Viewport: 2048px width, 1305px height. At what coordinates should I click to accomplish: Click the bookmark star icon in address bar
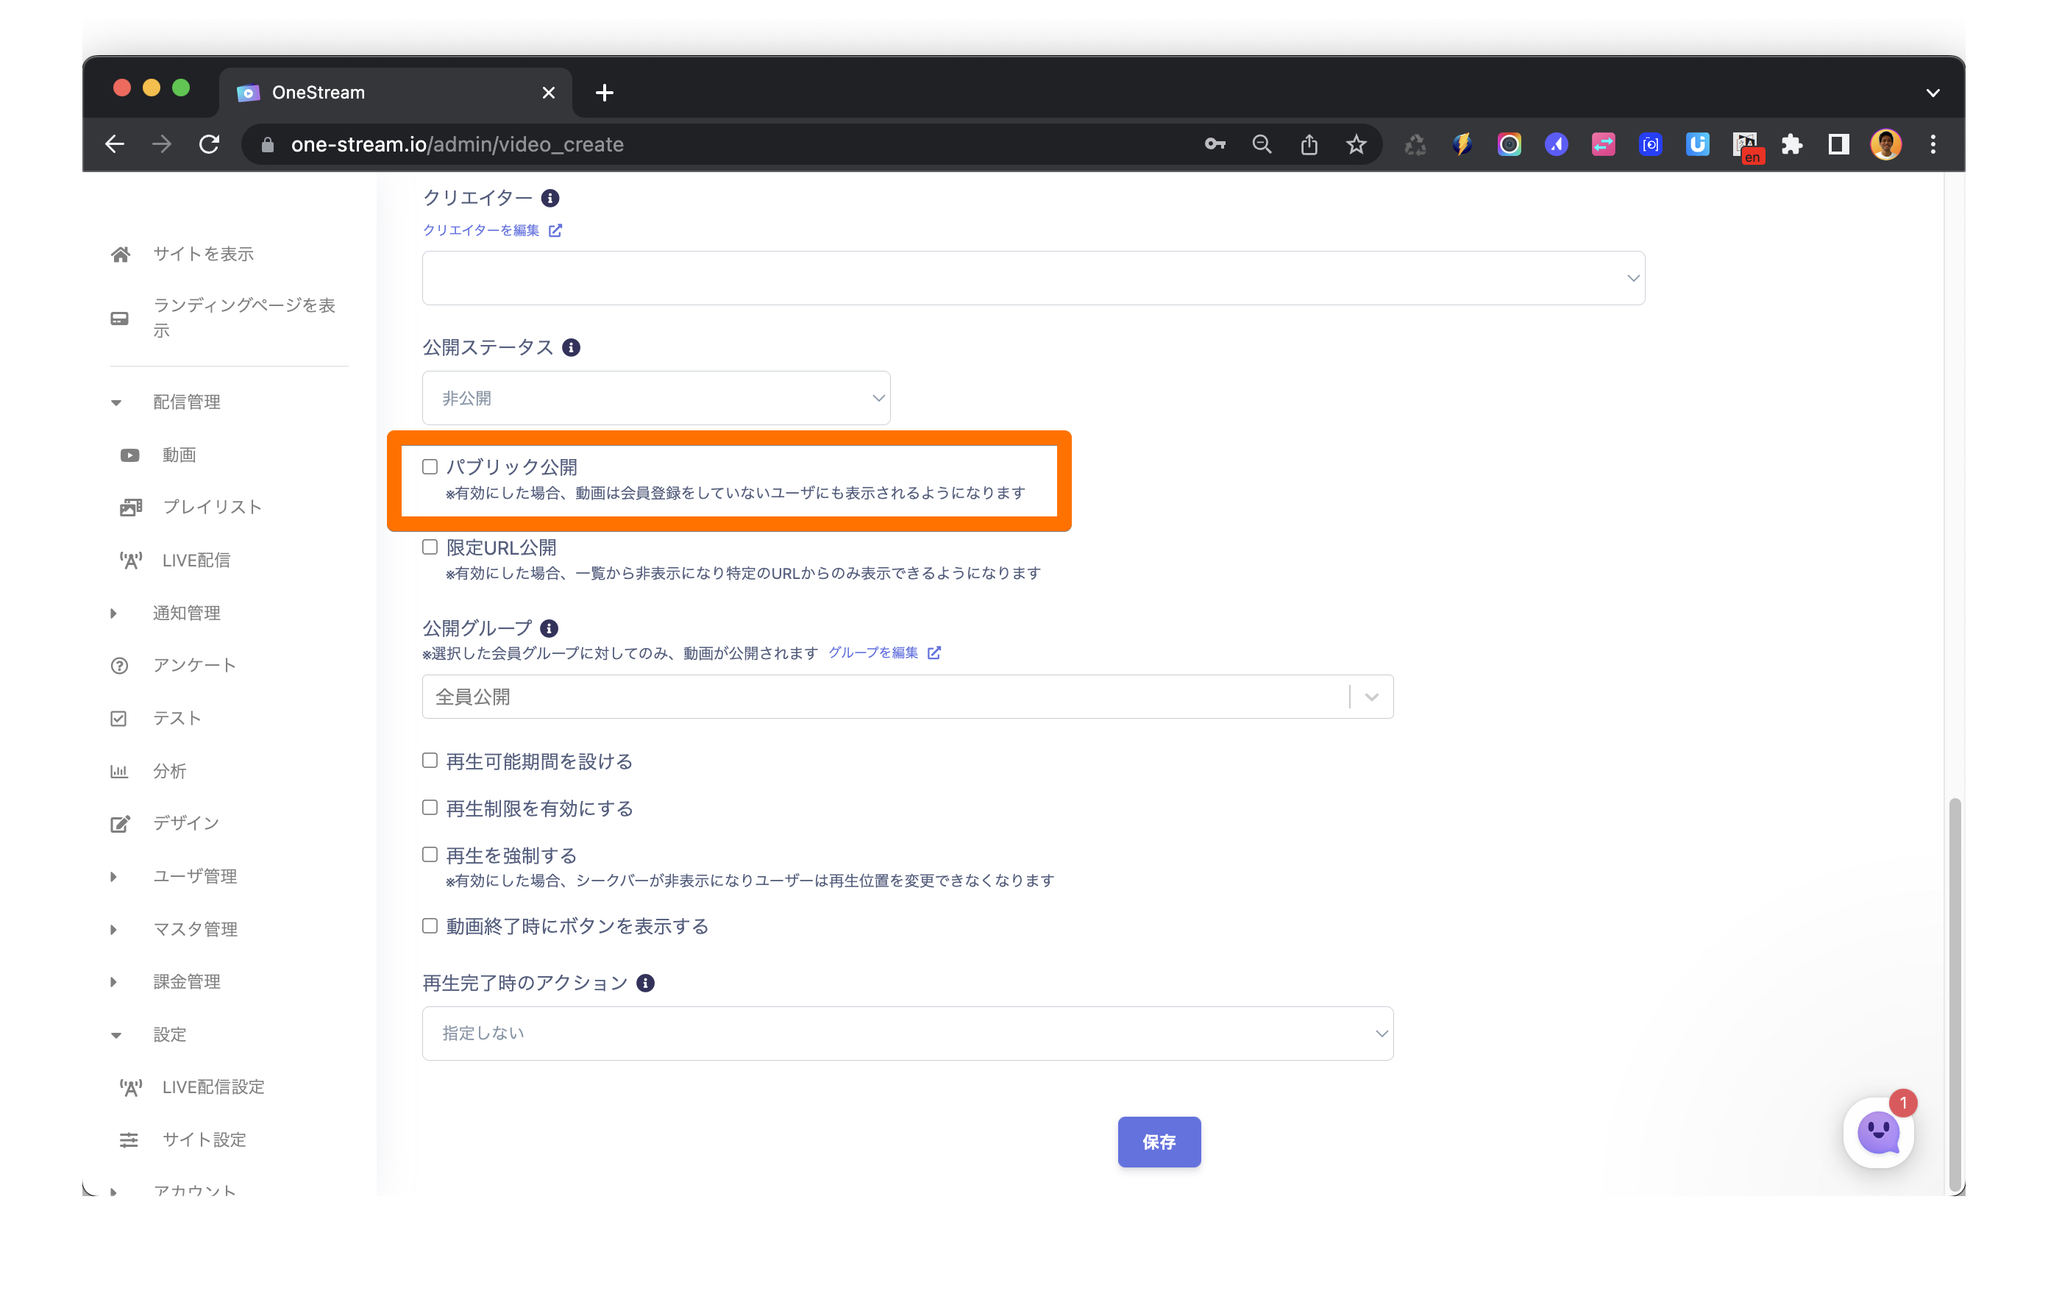[x=1356, y=145]
